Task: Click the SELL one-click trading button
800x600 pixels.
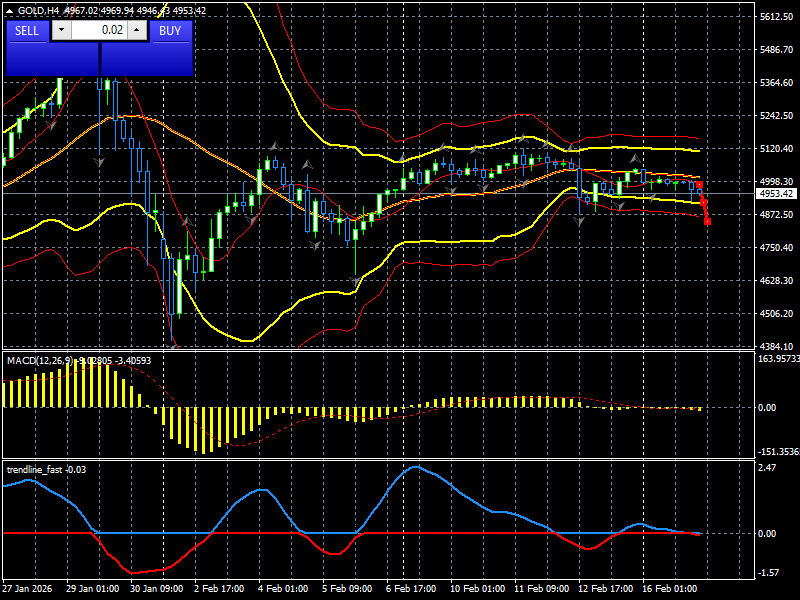Action: [x=28, y=31]
